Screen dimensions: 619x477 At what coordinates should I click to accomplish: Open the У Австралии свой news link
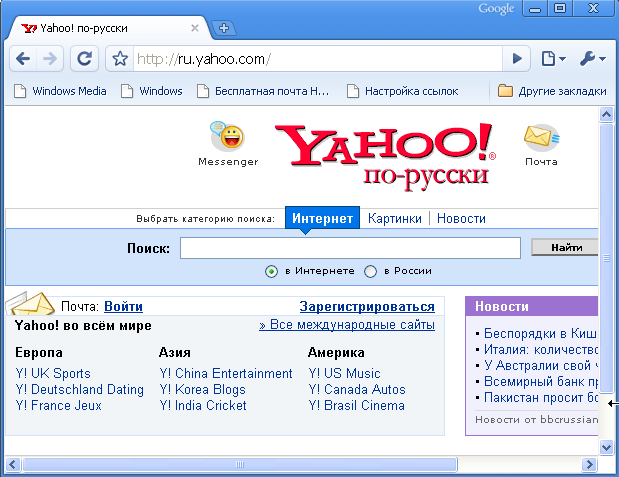click(541, 365)
